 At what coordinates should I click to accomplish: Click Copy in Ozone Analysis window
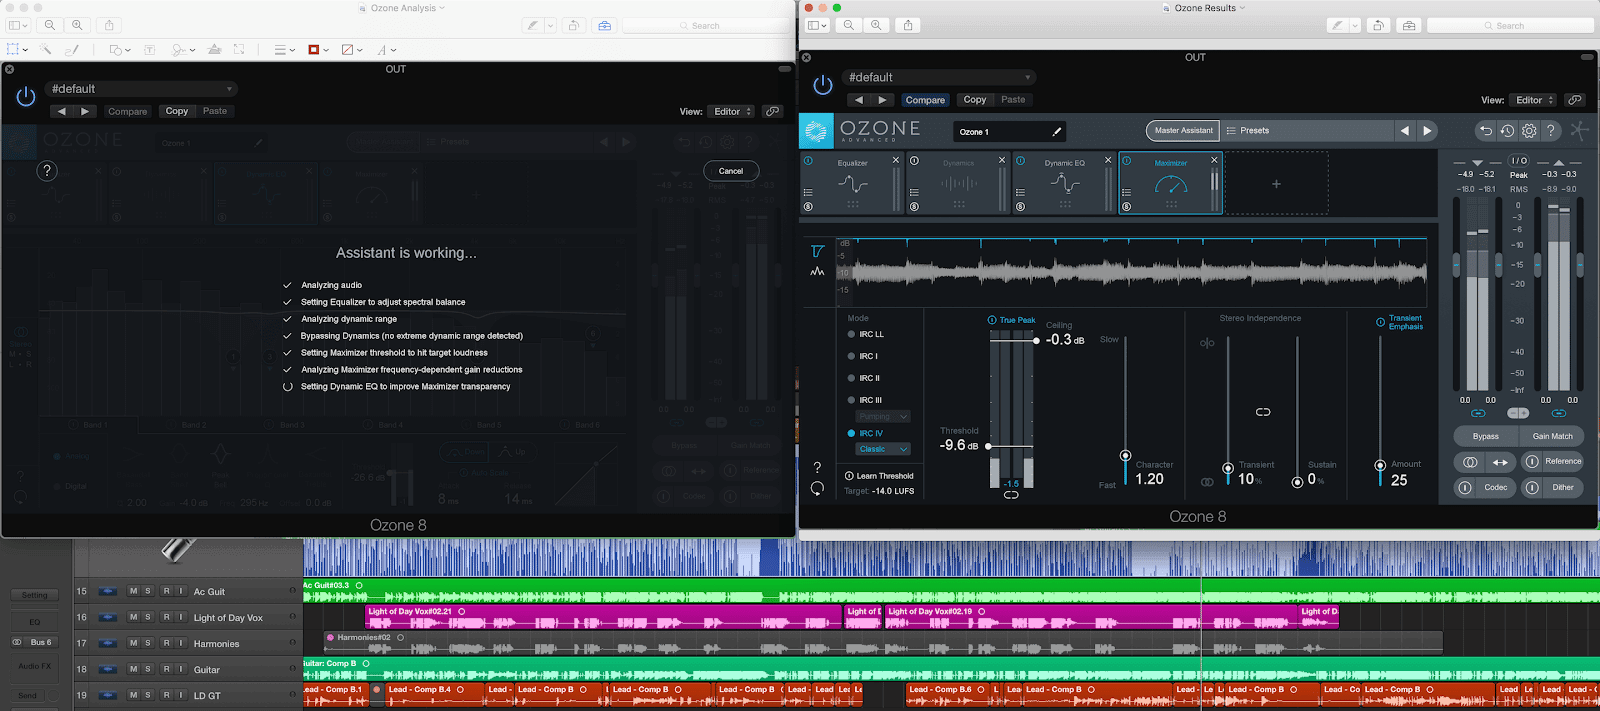coord(177,111)
